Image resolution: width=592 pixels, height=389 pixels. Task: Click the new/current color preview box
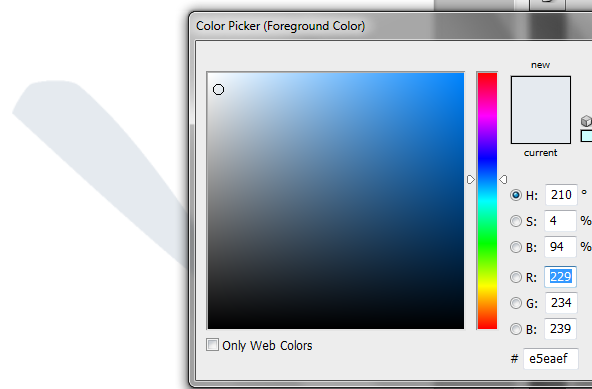pos(541,110)
